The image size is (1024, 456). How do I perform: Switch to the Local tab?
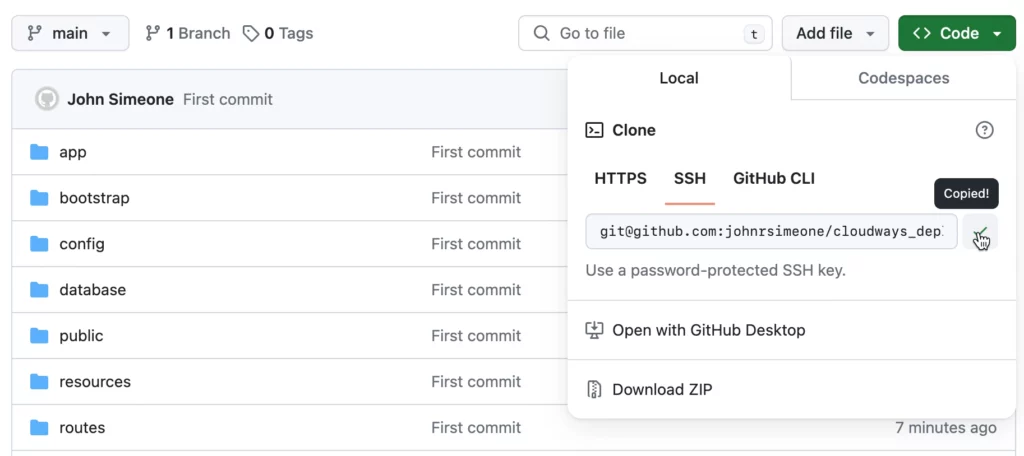click(679, 78)
